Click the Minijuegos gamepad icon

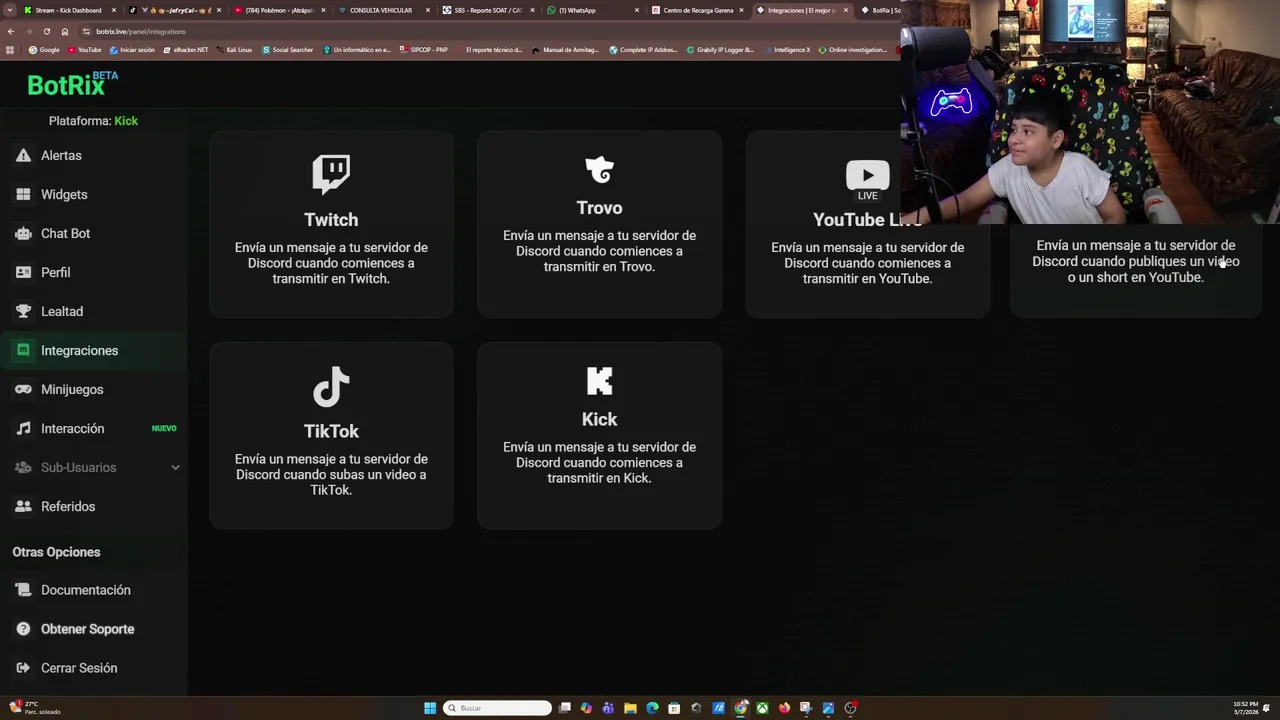(x=23, y=389)
